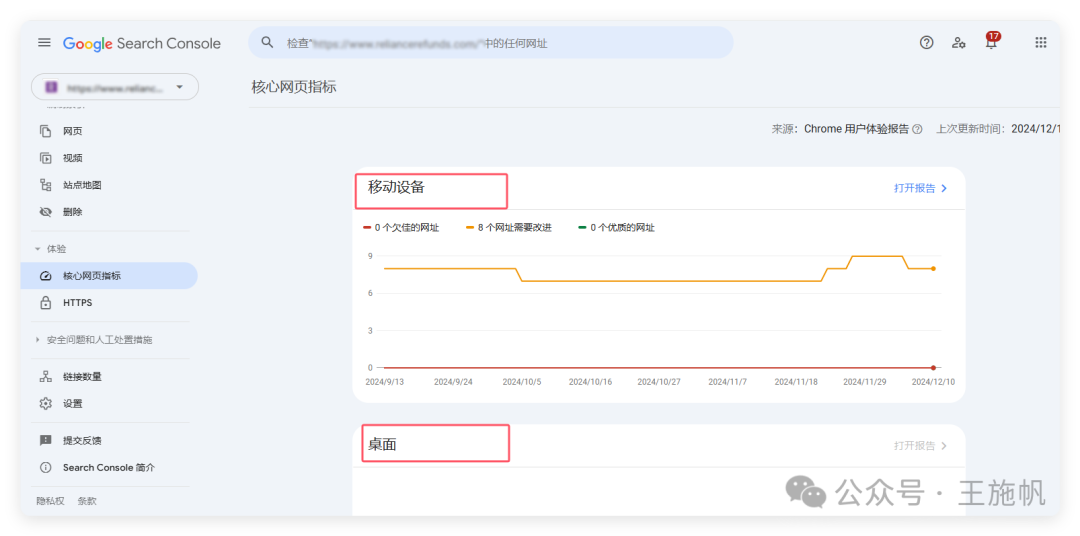
Task: Click the Search Console 简介 info icon
Action: point(45,467)
